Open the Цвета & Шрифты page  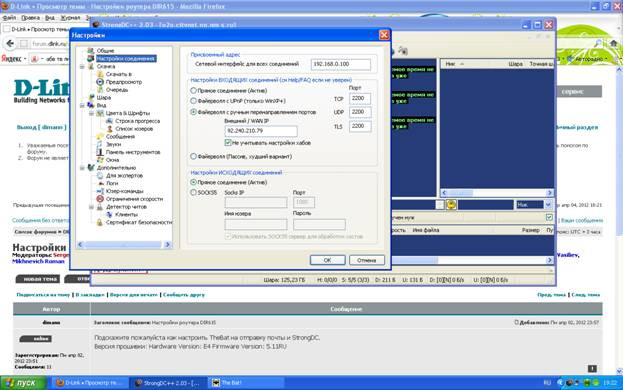[128, 113]
